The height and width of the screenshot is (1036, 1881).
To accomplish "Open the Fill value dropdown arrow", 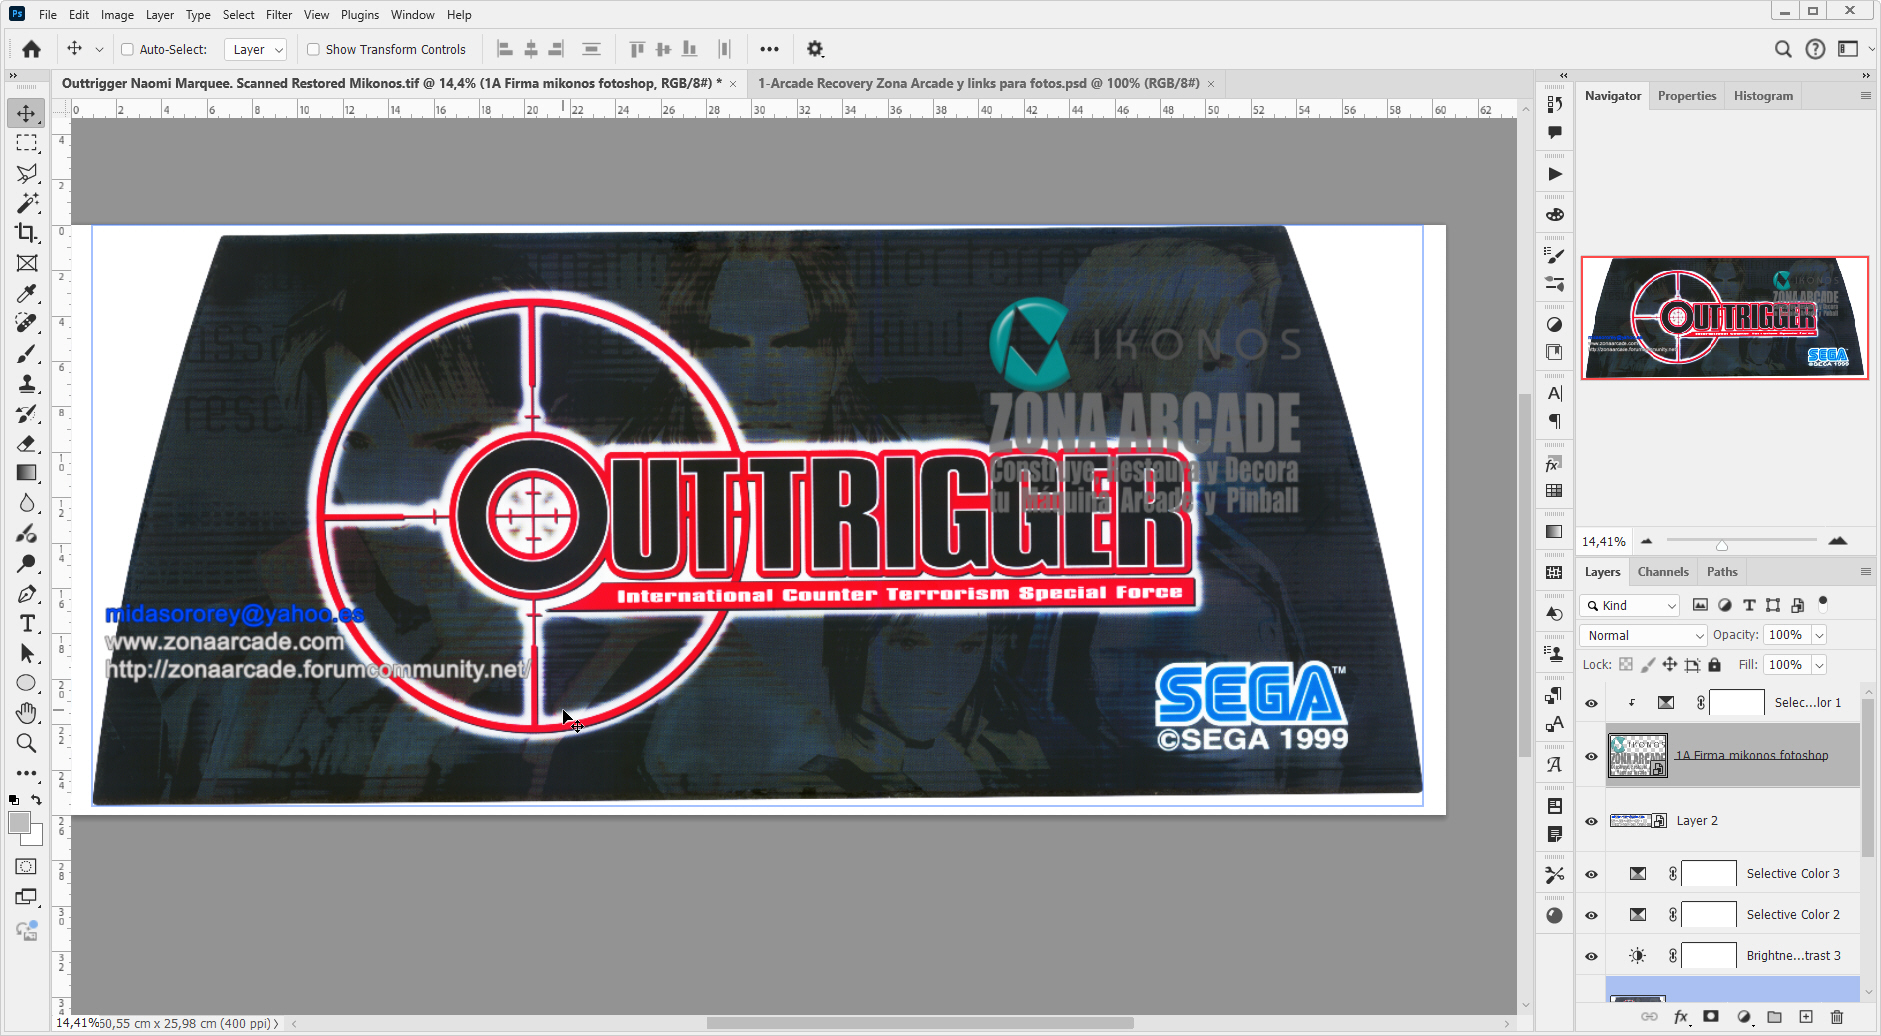I will pyautogui.click(x=1819, y=665).
